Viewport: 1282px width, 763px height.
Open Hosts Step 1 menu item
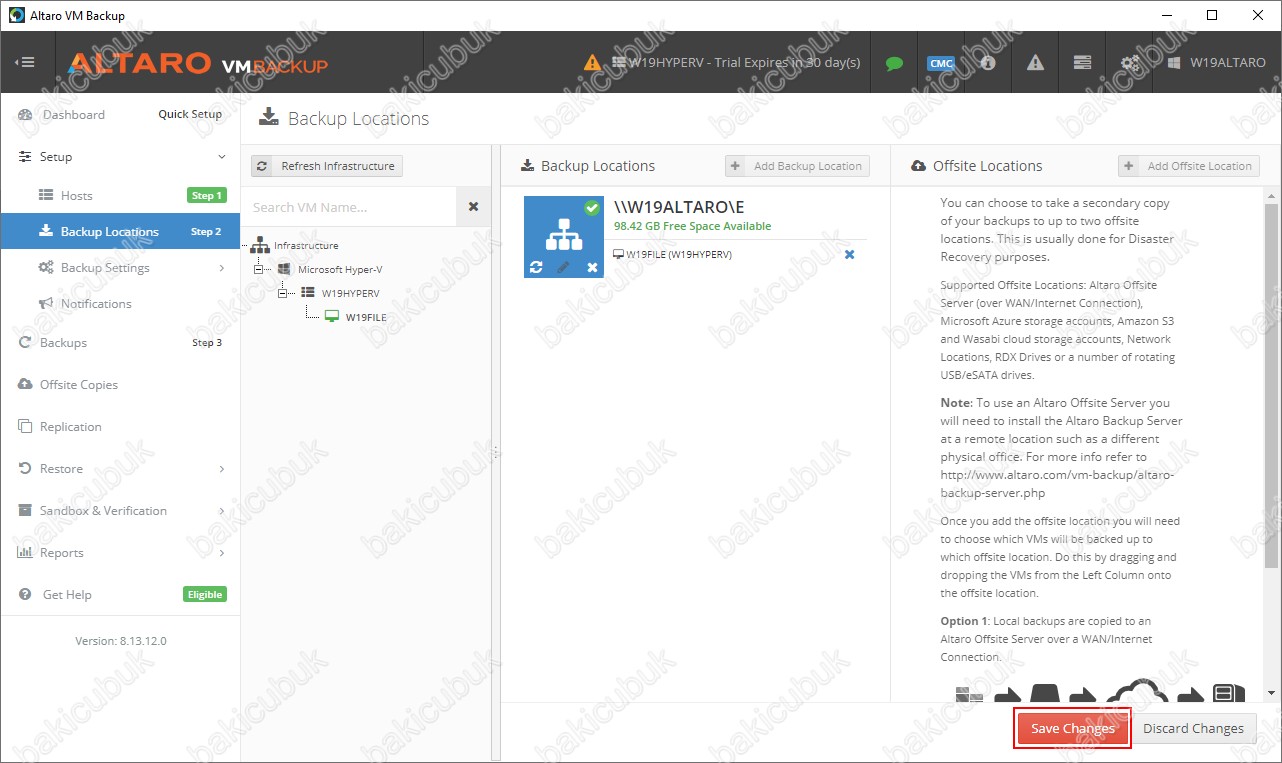click(x=120, y=195)
